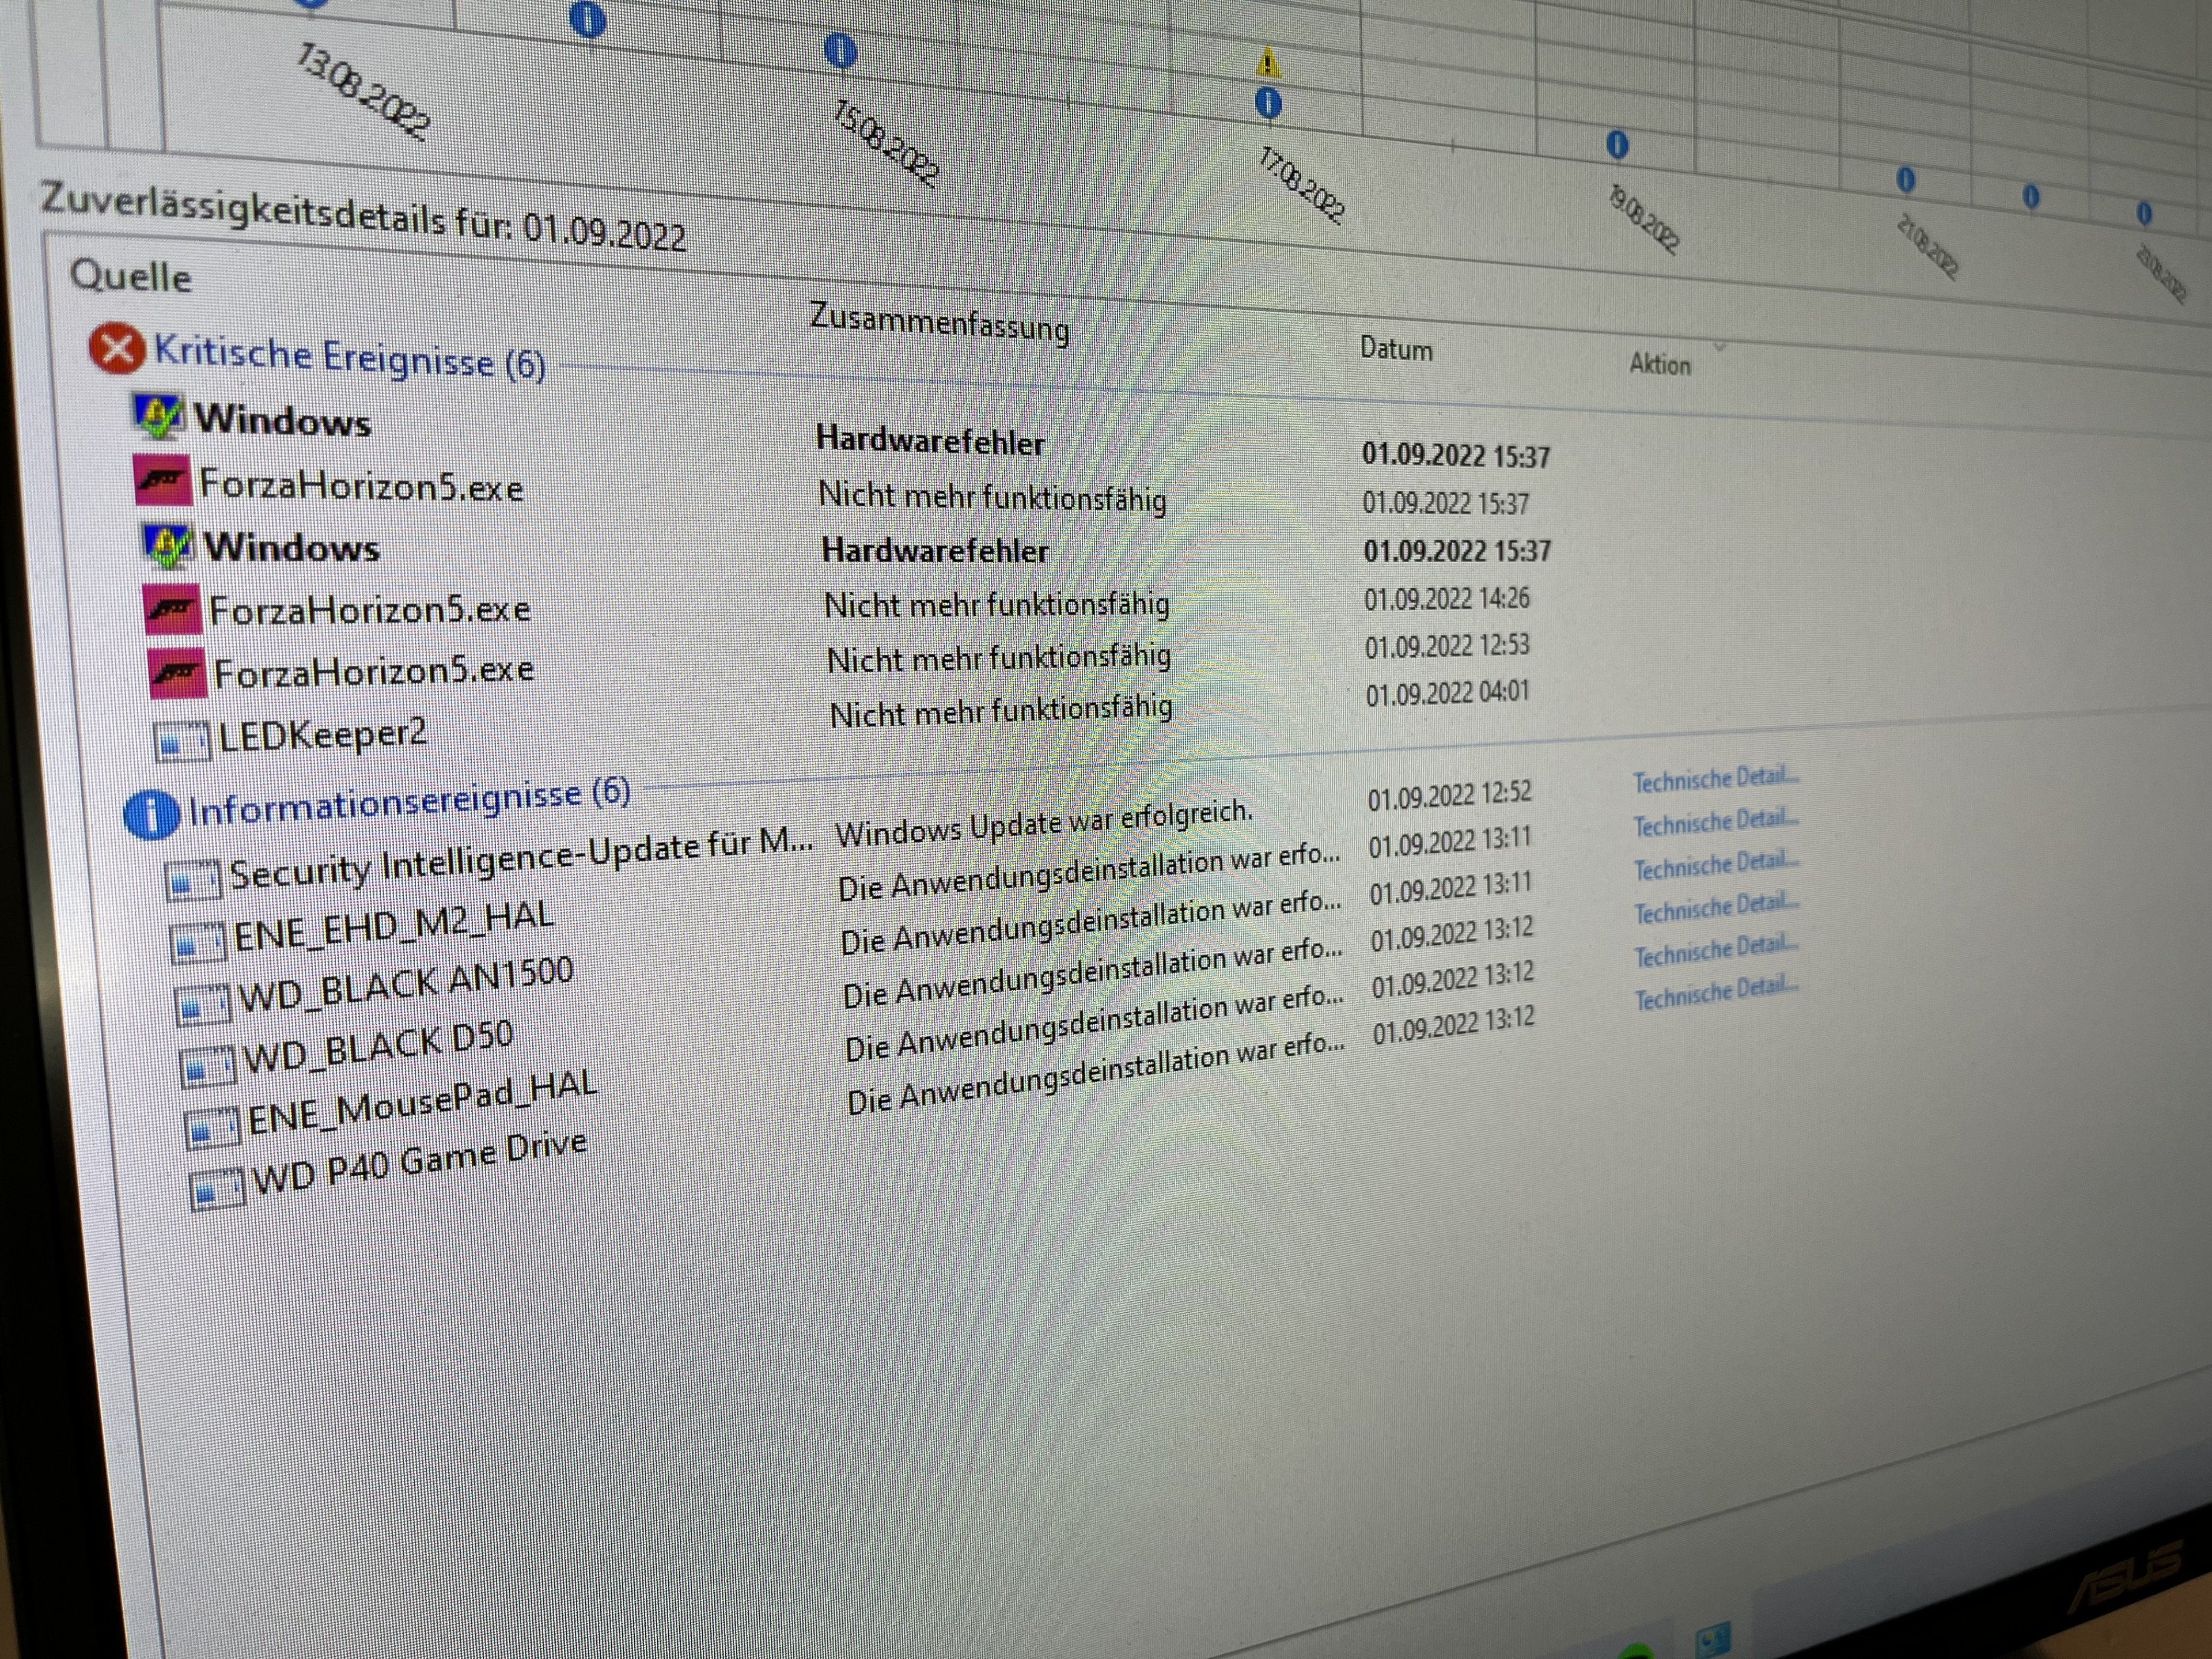
Task: Click the 'Zuverlässigkeitsdetails für: 01.09.2022' heading
Action: coord(364,216)
